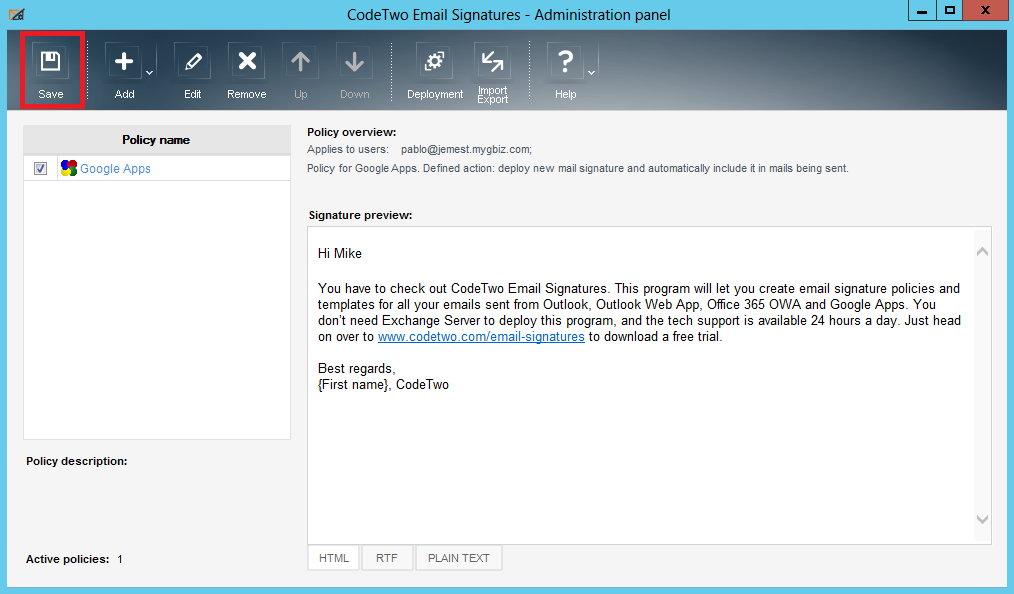Click the Google Apps colorful icon

point(69,168)
